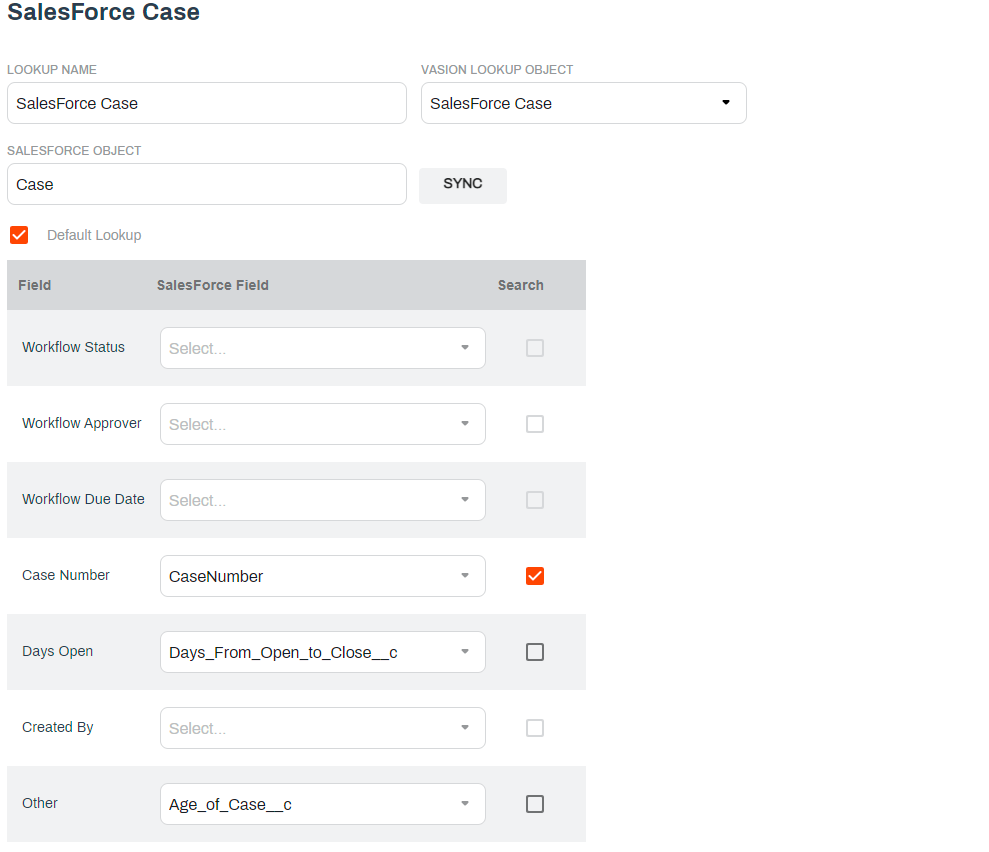Click the Days Open field label
This screenshot has width=989, height=852.
tap(57, 651)
